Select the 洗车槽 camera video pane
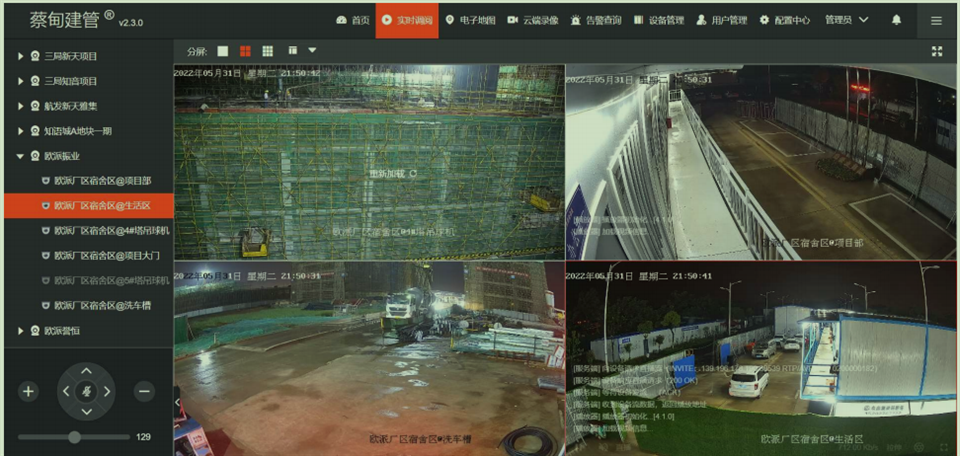Screen dimensions: 960x456 [369, 355]
